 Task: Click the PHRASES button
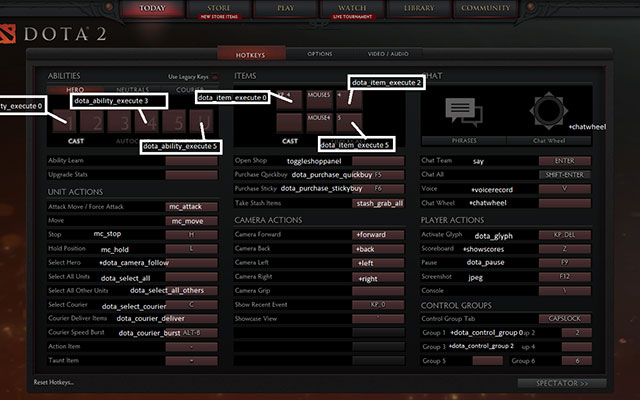tap(464, 140)
